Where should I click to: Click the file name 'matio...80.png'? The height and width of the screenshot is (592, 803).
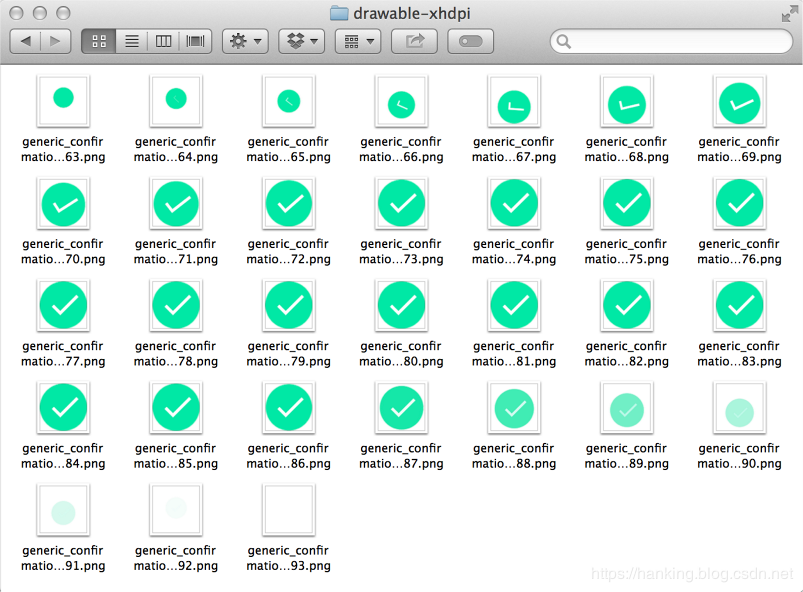pyautogui.click(x=401, y=362)
